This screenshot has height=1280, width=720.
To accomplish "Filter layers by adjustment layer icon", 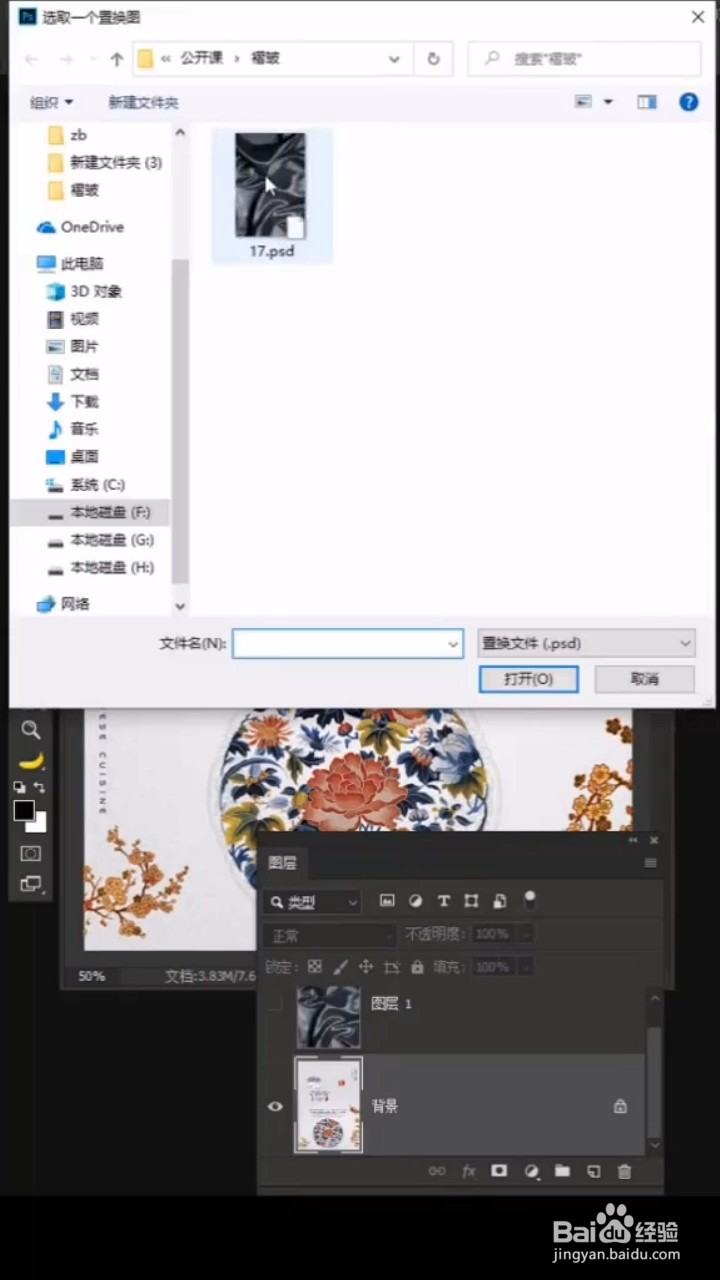I will (x=416, y=901).
